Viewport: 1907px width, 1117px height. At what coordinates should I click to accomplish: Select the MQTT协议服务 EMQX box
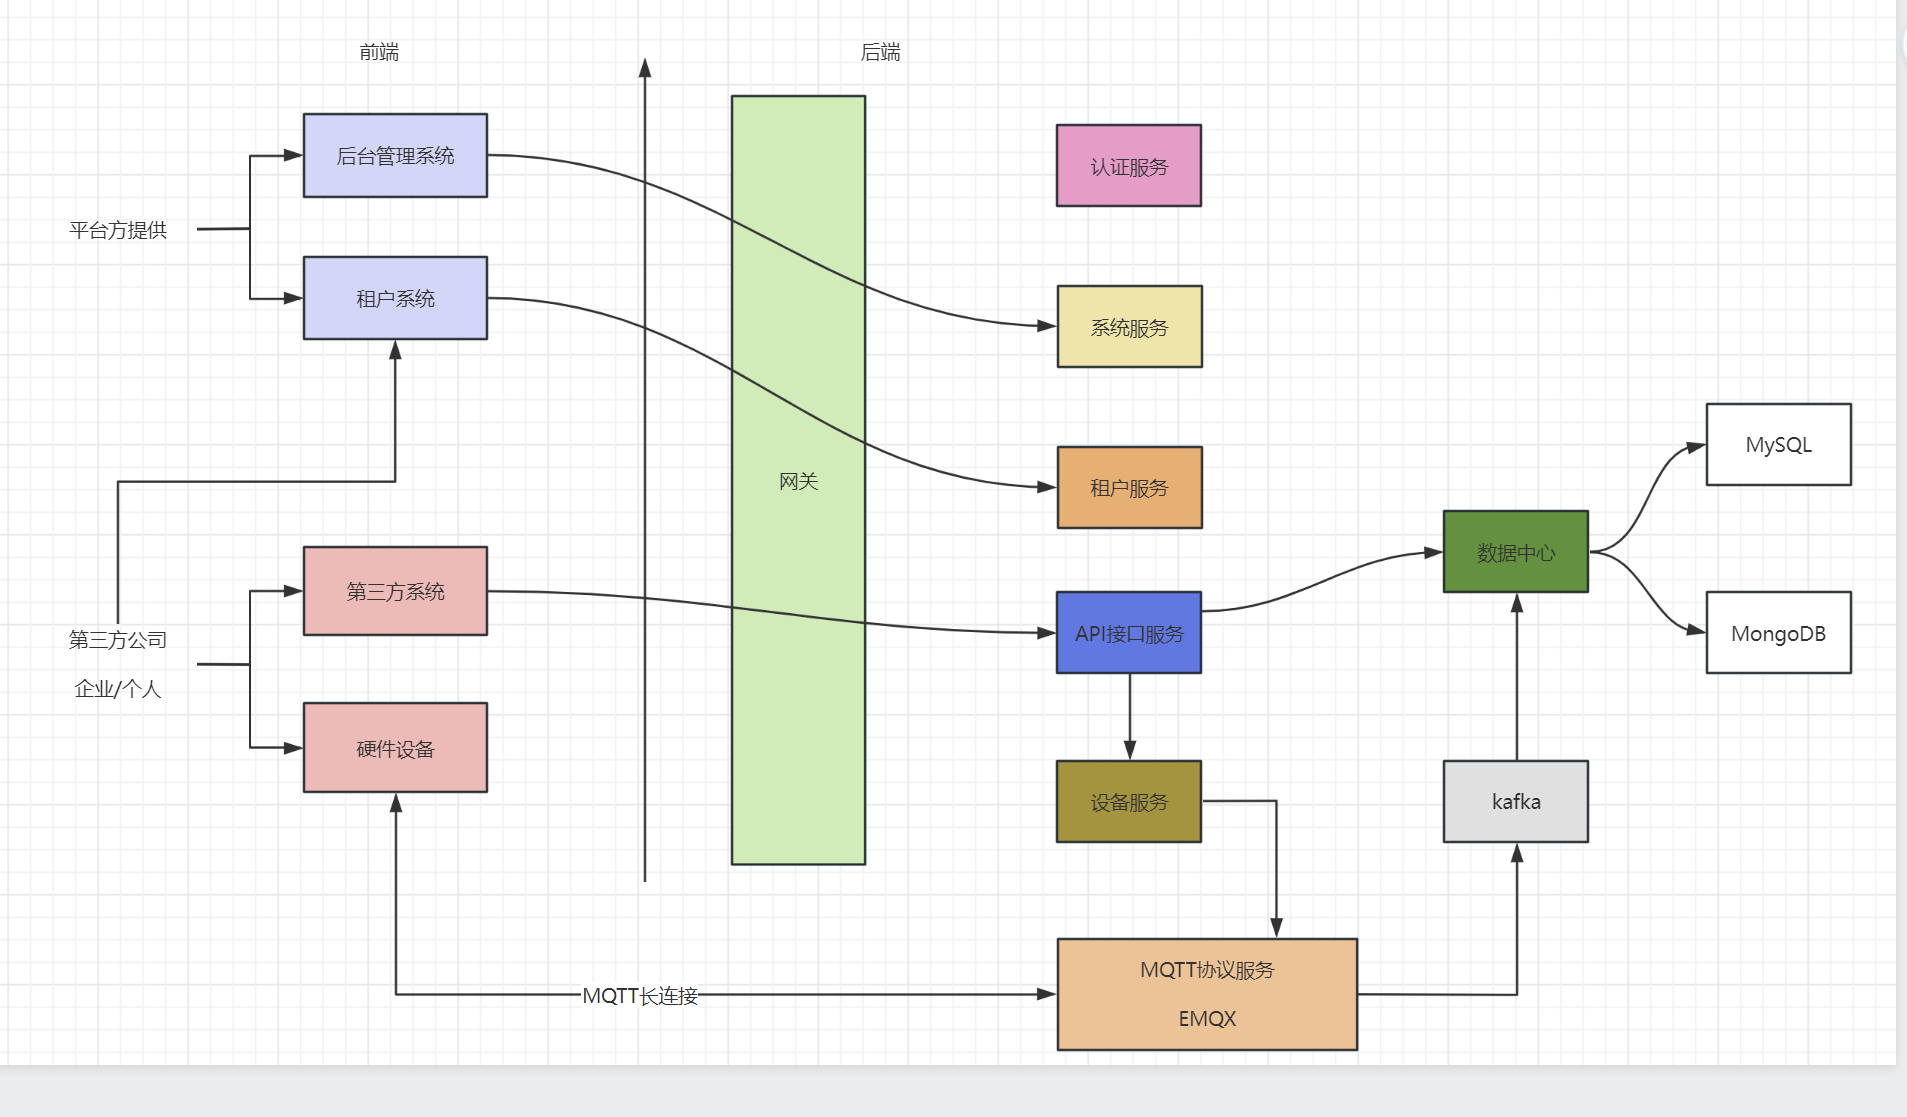click(x=1207, y=994)
